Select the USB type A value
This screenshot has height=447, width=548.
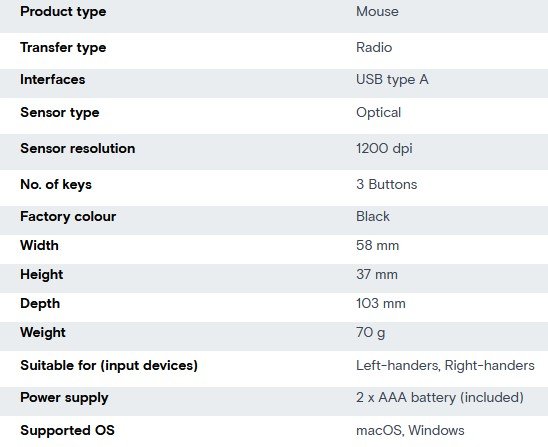tap(392, 80)
